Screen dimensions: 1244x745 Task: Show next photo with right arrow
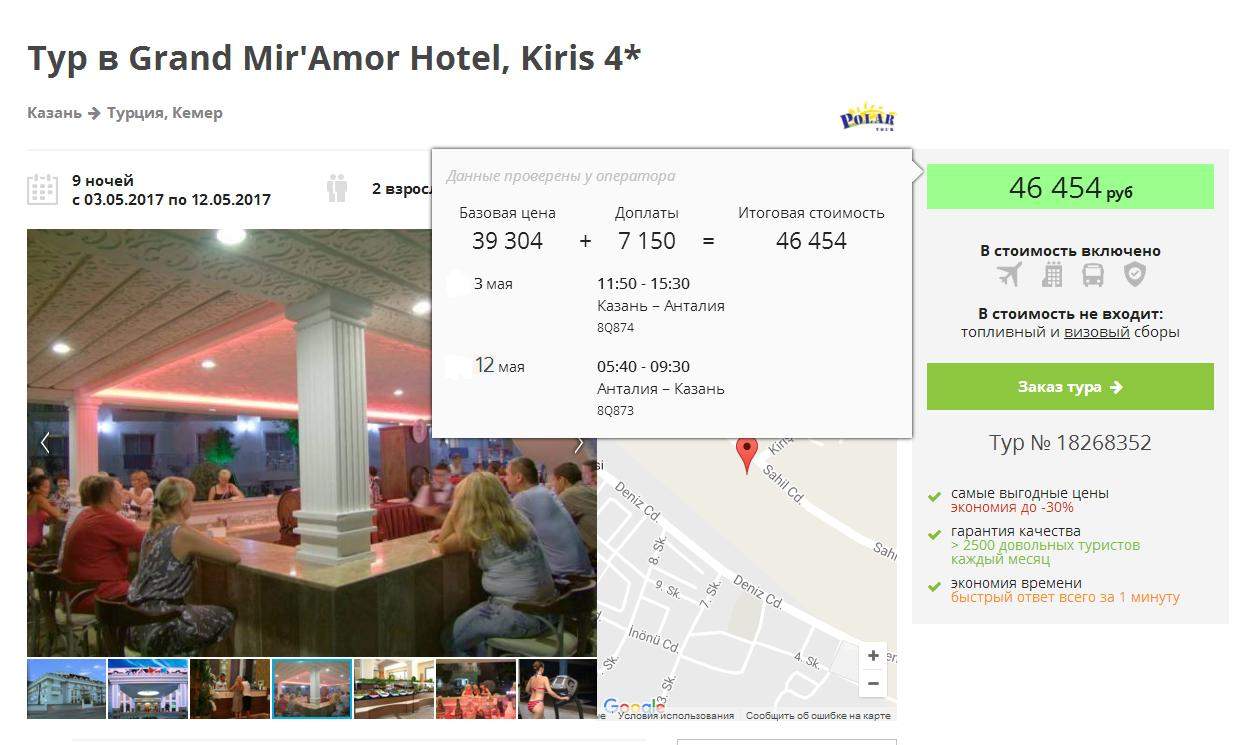point(578,443)
